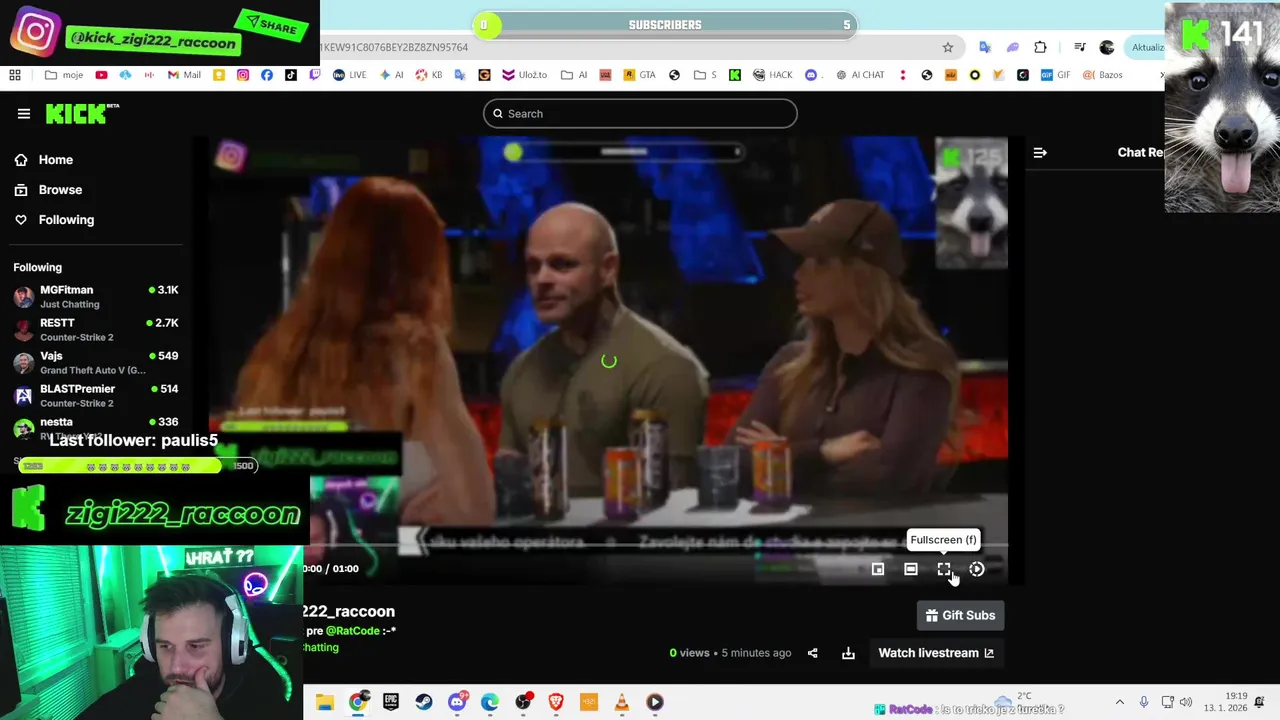Open Brave browser from the taskbar

[x=556, y=702]
